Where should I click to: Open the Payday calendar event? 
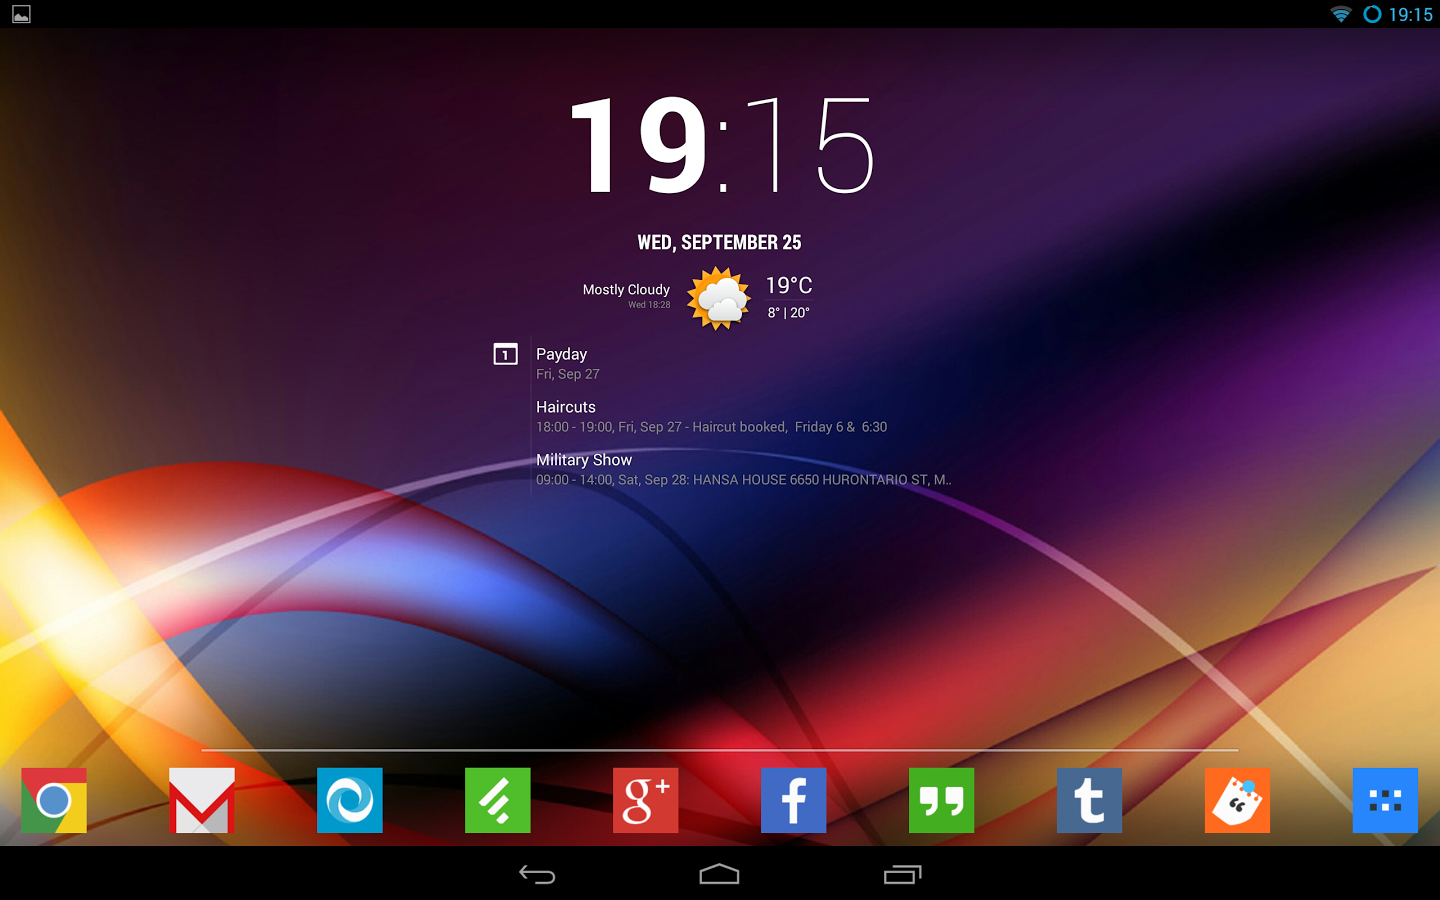pos(562,362)
